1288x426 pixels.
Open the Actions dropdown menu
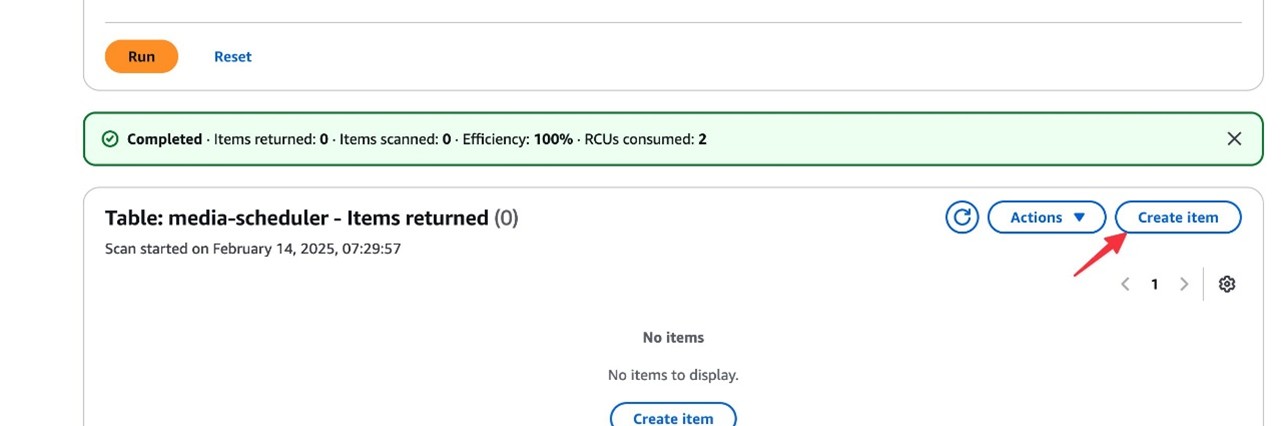(1046, 217)
